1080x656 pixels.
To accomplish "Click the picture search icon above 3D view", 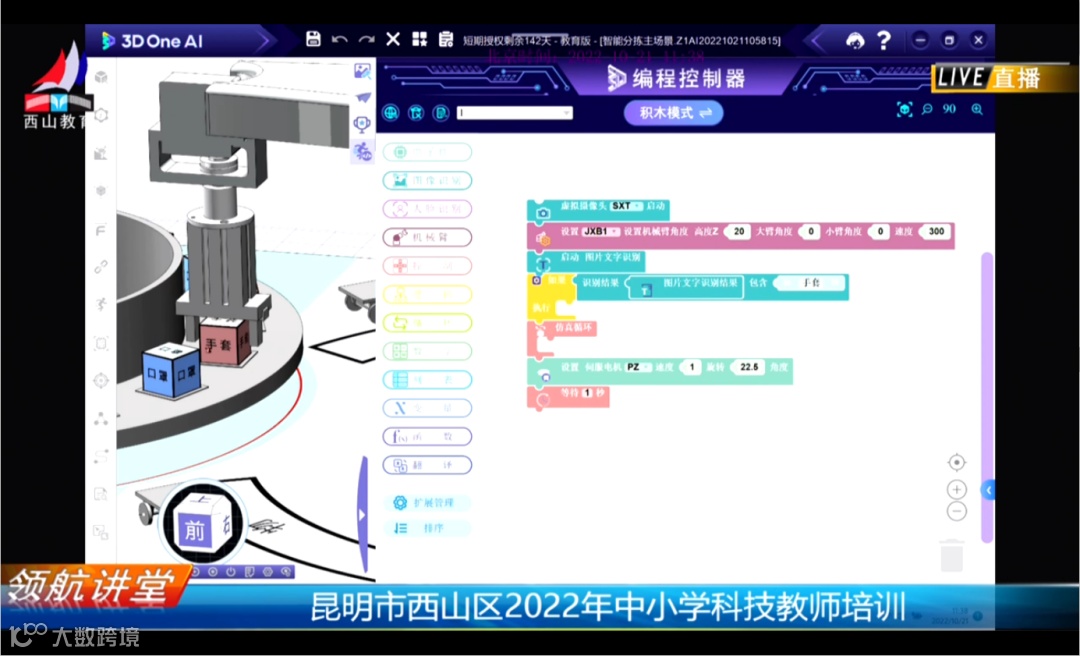I will tap(362, 70).
